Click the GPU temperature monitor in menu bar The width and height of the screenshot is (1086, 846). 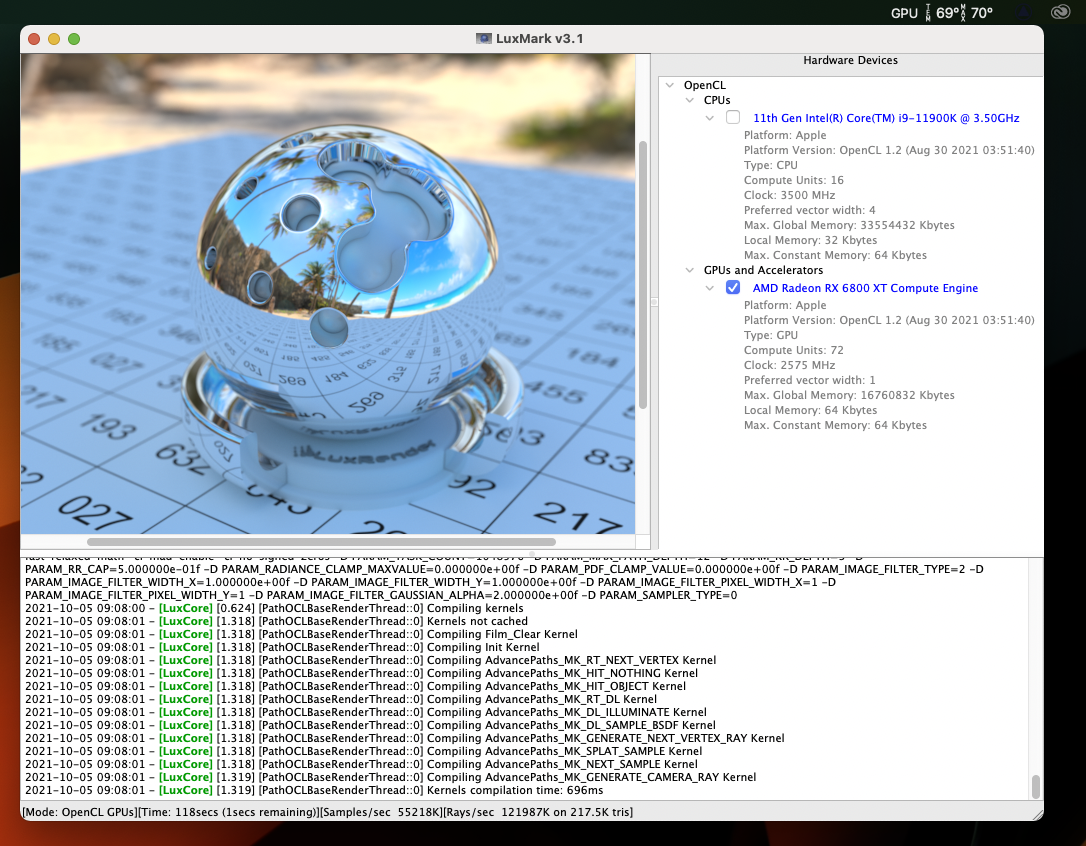[x=942, y=13]
